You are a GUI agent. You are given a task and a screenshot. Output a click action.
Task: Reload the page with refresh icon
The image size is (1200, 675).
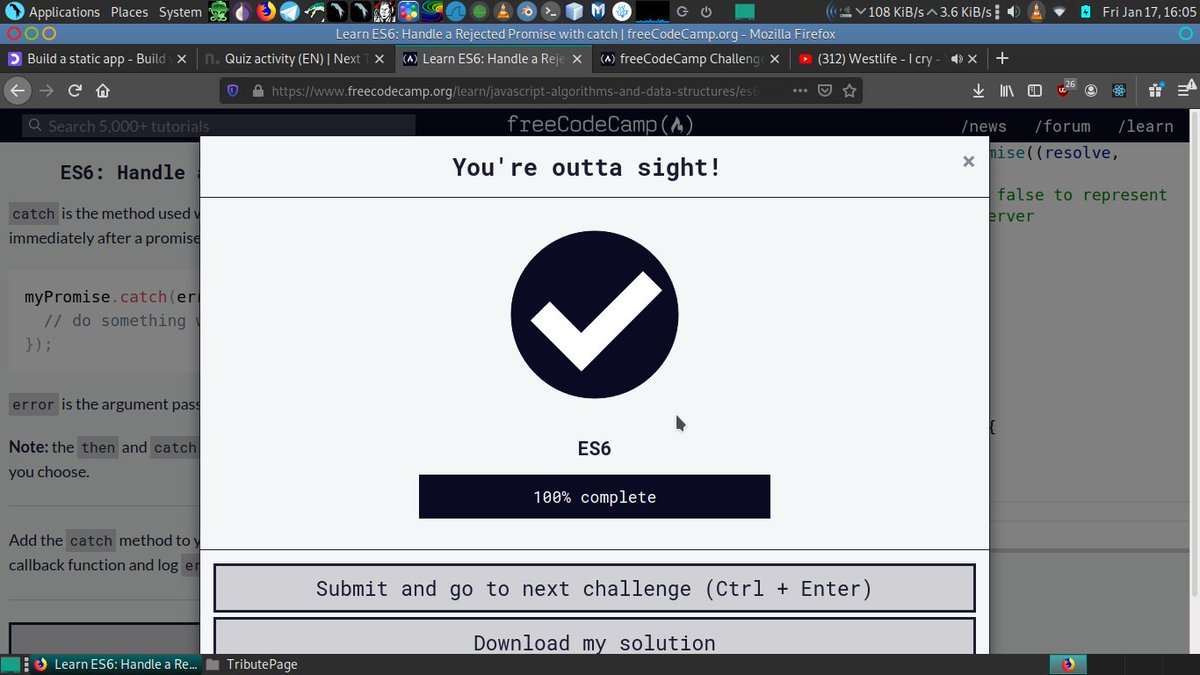(x=74, y=91)
